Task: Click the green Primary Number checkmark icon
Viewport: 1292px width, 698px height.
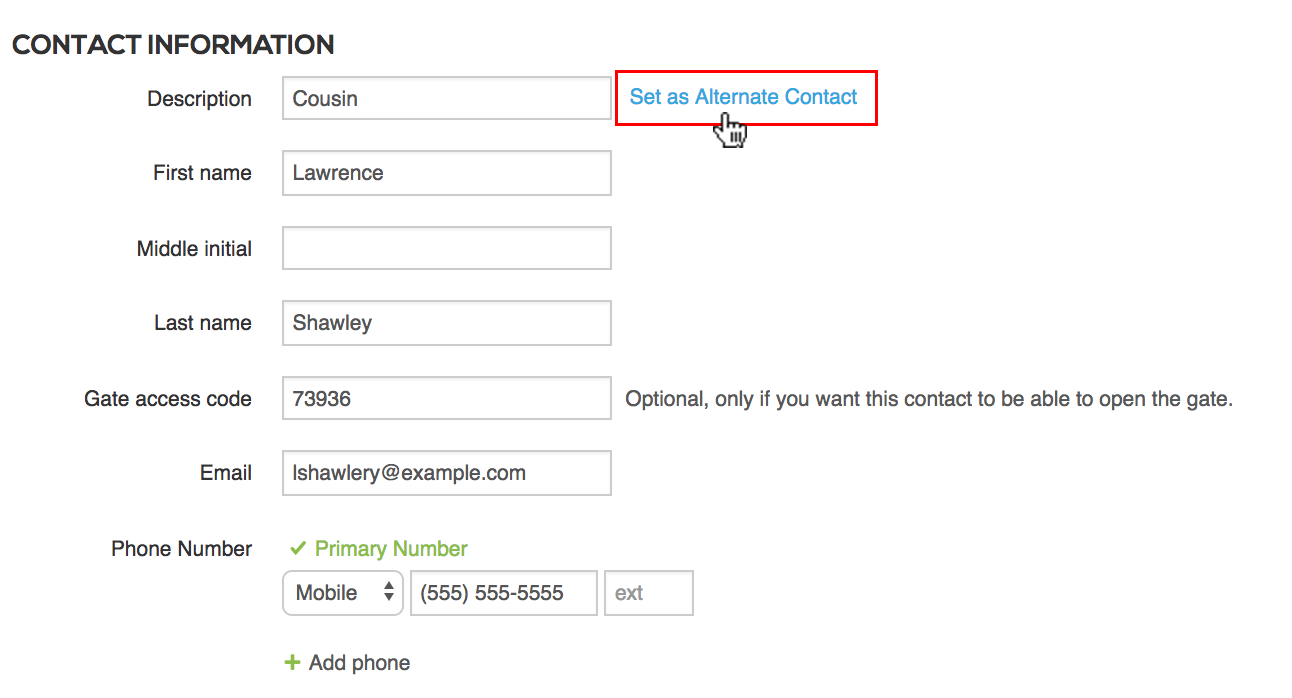Action: click(x=297, y=549)
